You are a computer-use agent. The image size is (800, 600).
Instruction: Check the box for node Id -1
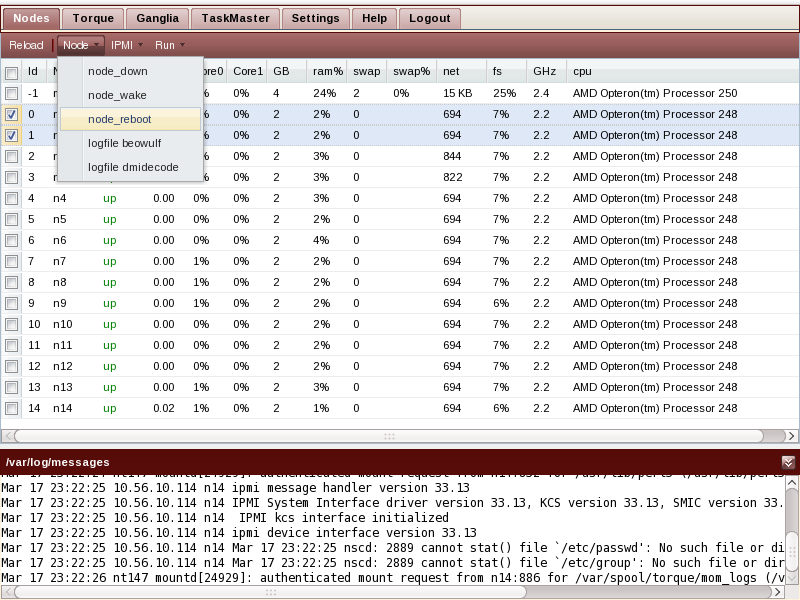coord(11,93)
